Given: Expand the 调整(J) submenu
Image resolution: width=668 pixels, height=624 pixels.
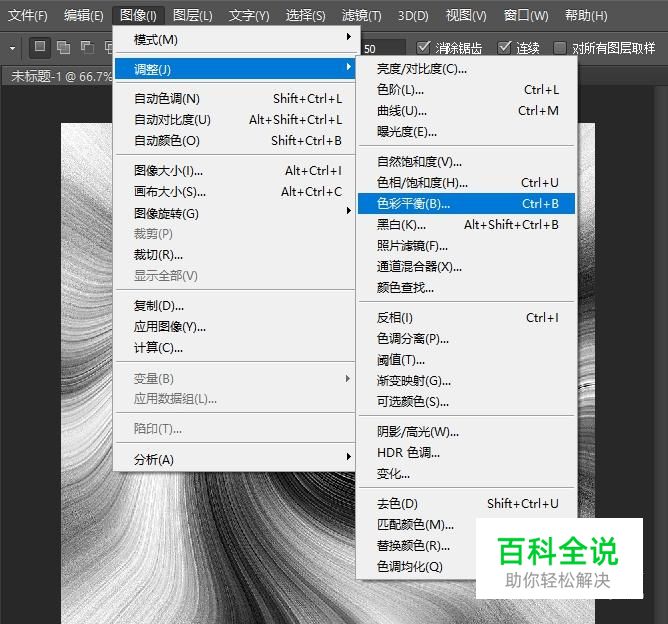Looking at the screenshot, I should [235, 69].
